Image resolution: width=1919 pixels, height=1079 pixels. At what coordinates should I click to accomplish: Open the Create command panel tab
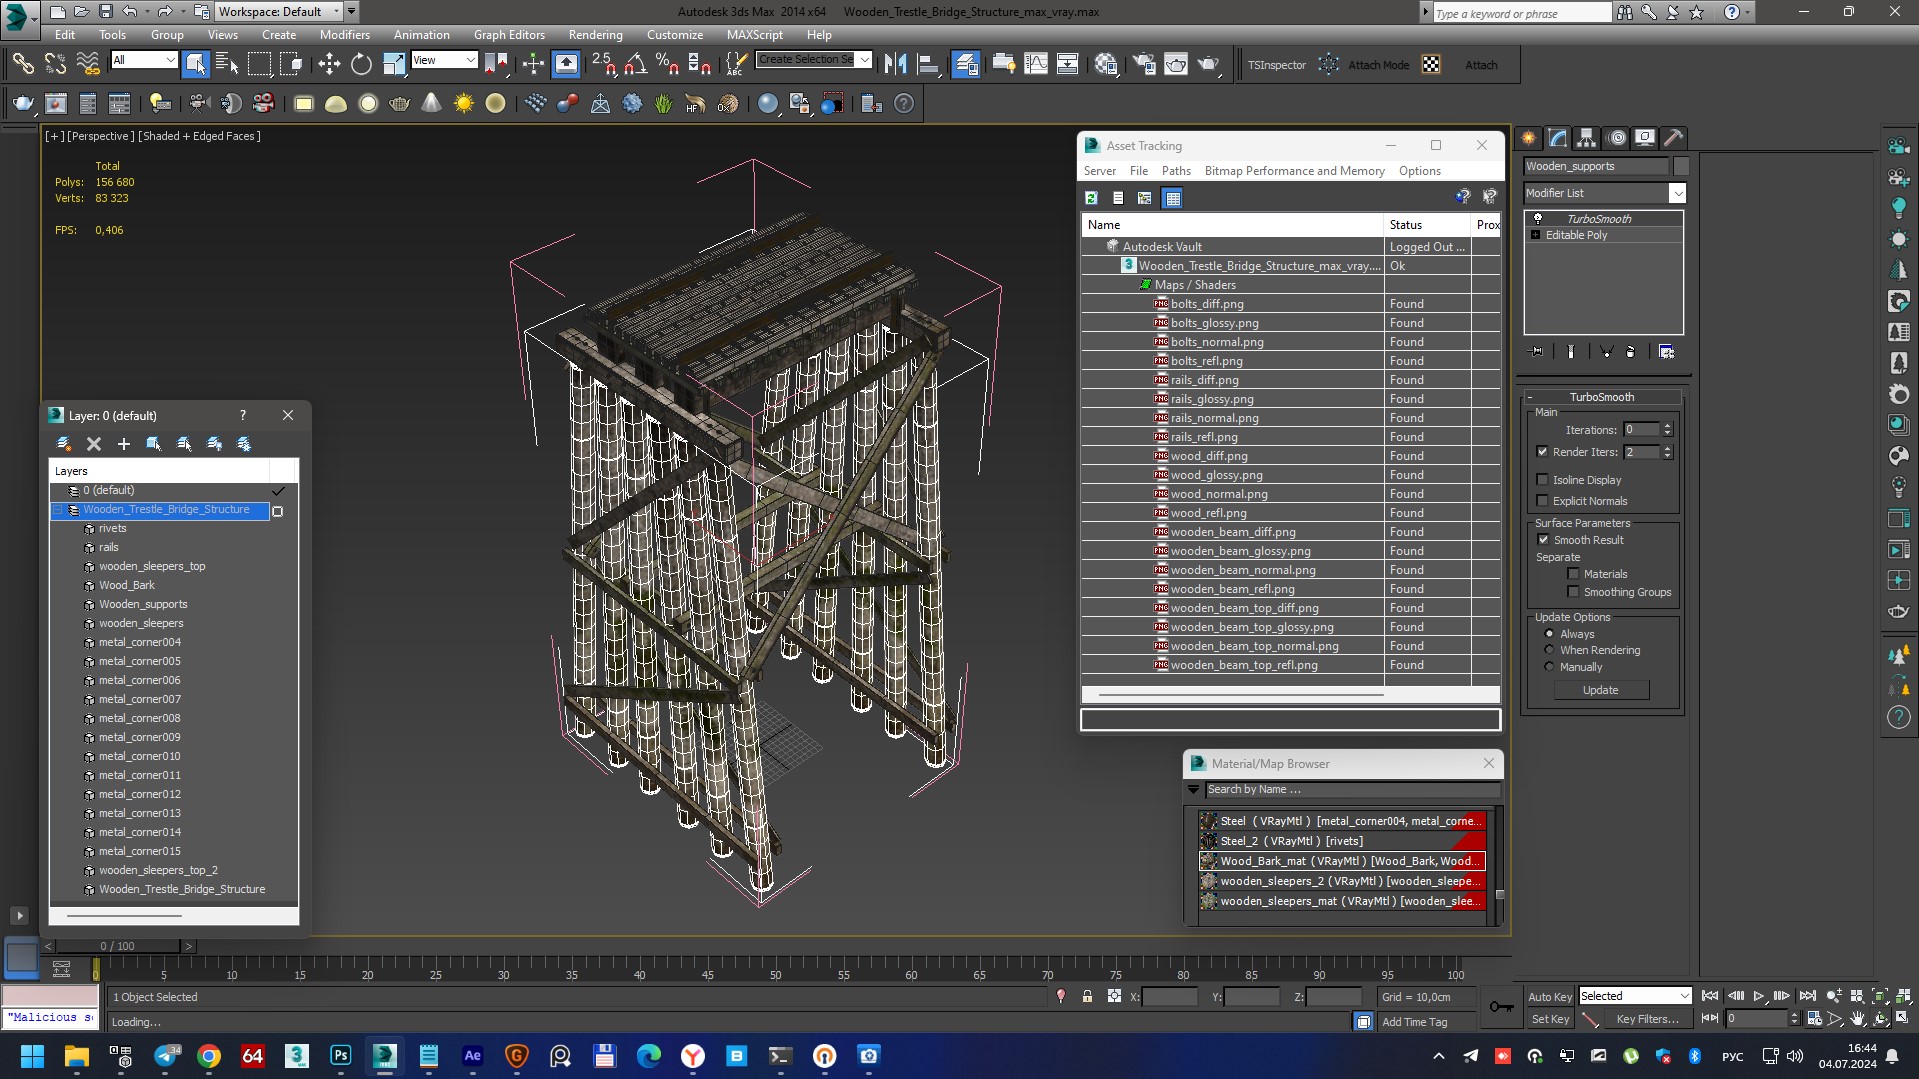click(x=1528, y=138)
